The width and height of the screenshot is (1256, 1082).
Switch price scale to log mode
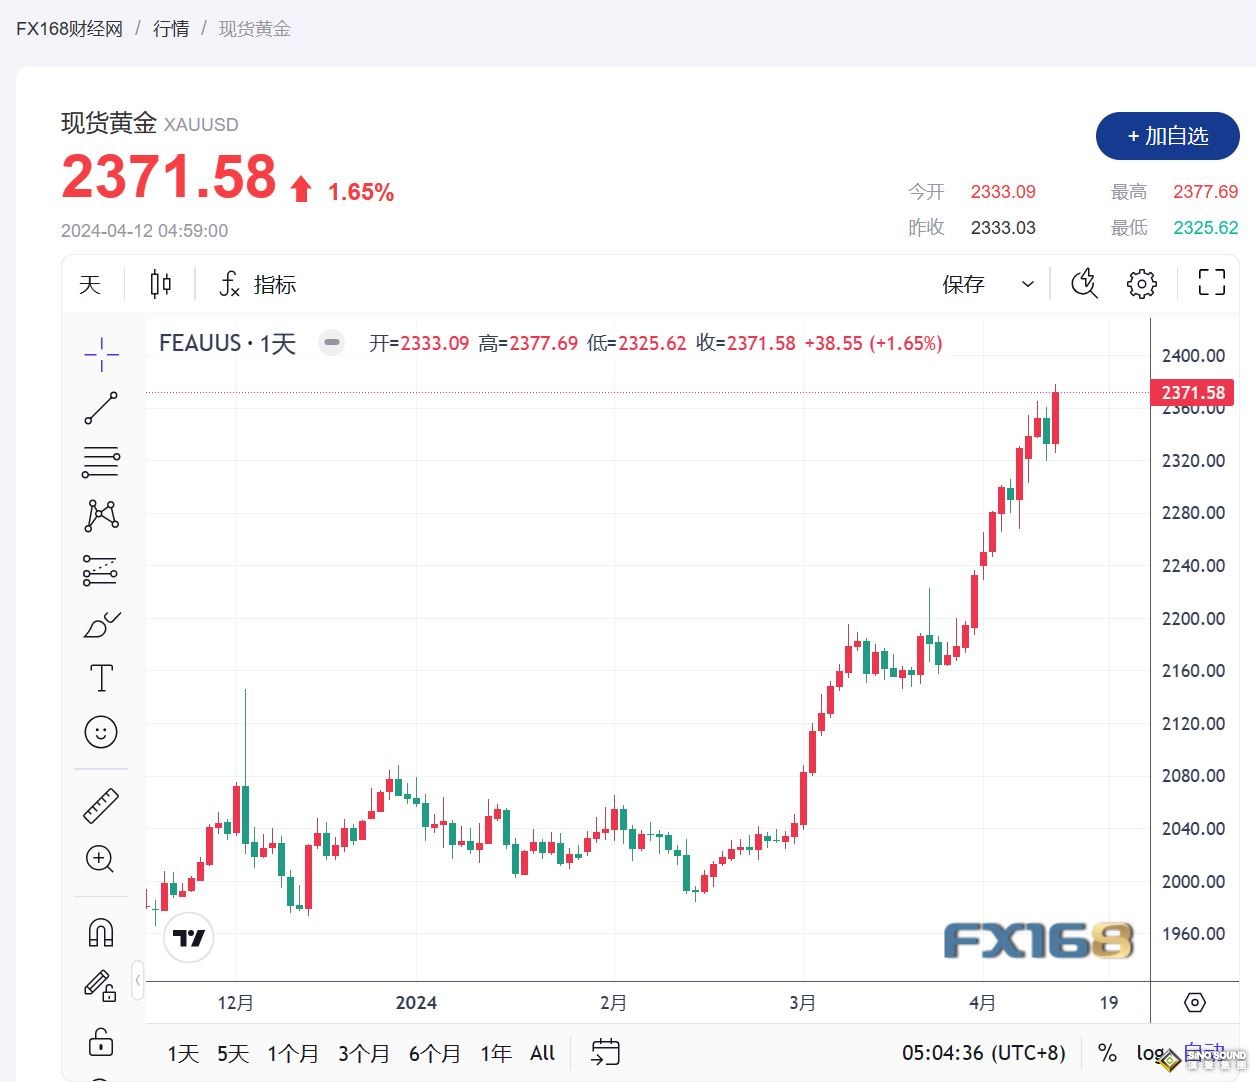pyautogui.click(x=1150, y=1053)
